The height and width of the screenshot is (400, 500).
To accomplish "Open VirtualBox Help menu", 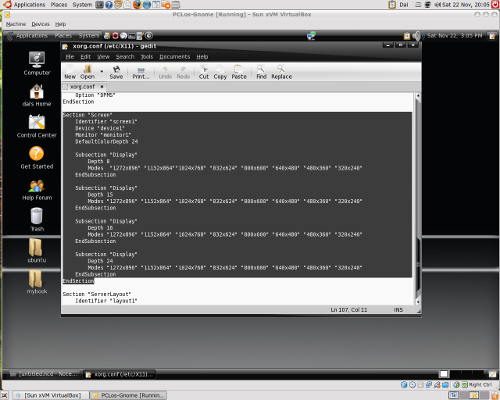I will pos(60,24).
